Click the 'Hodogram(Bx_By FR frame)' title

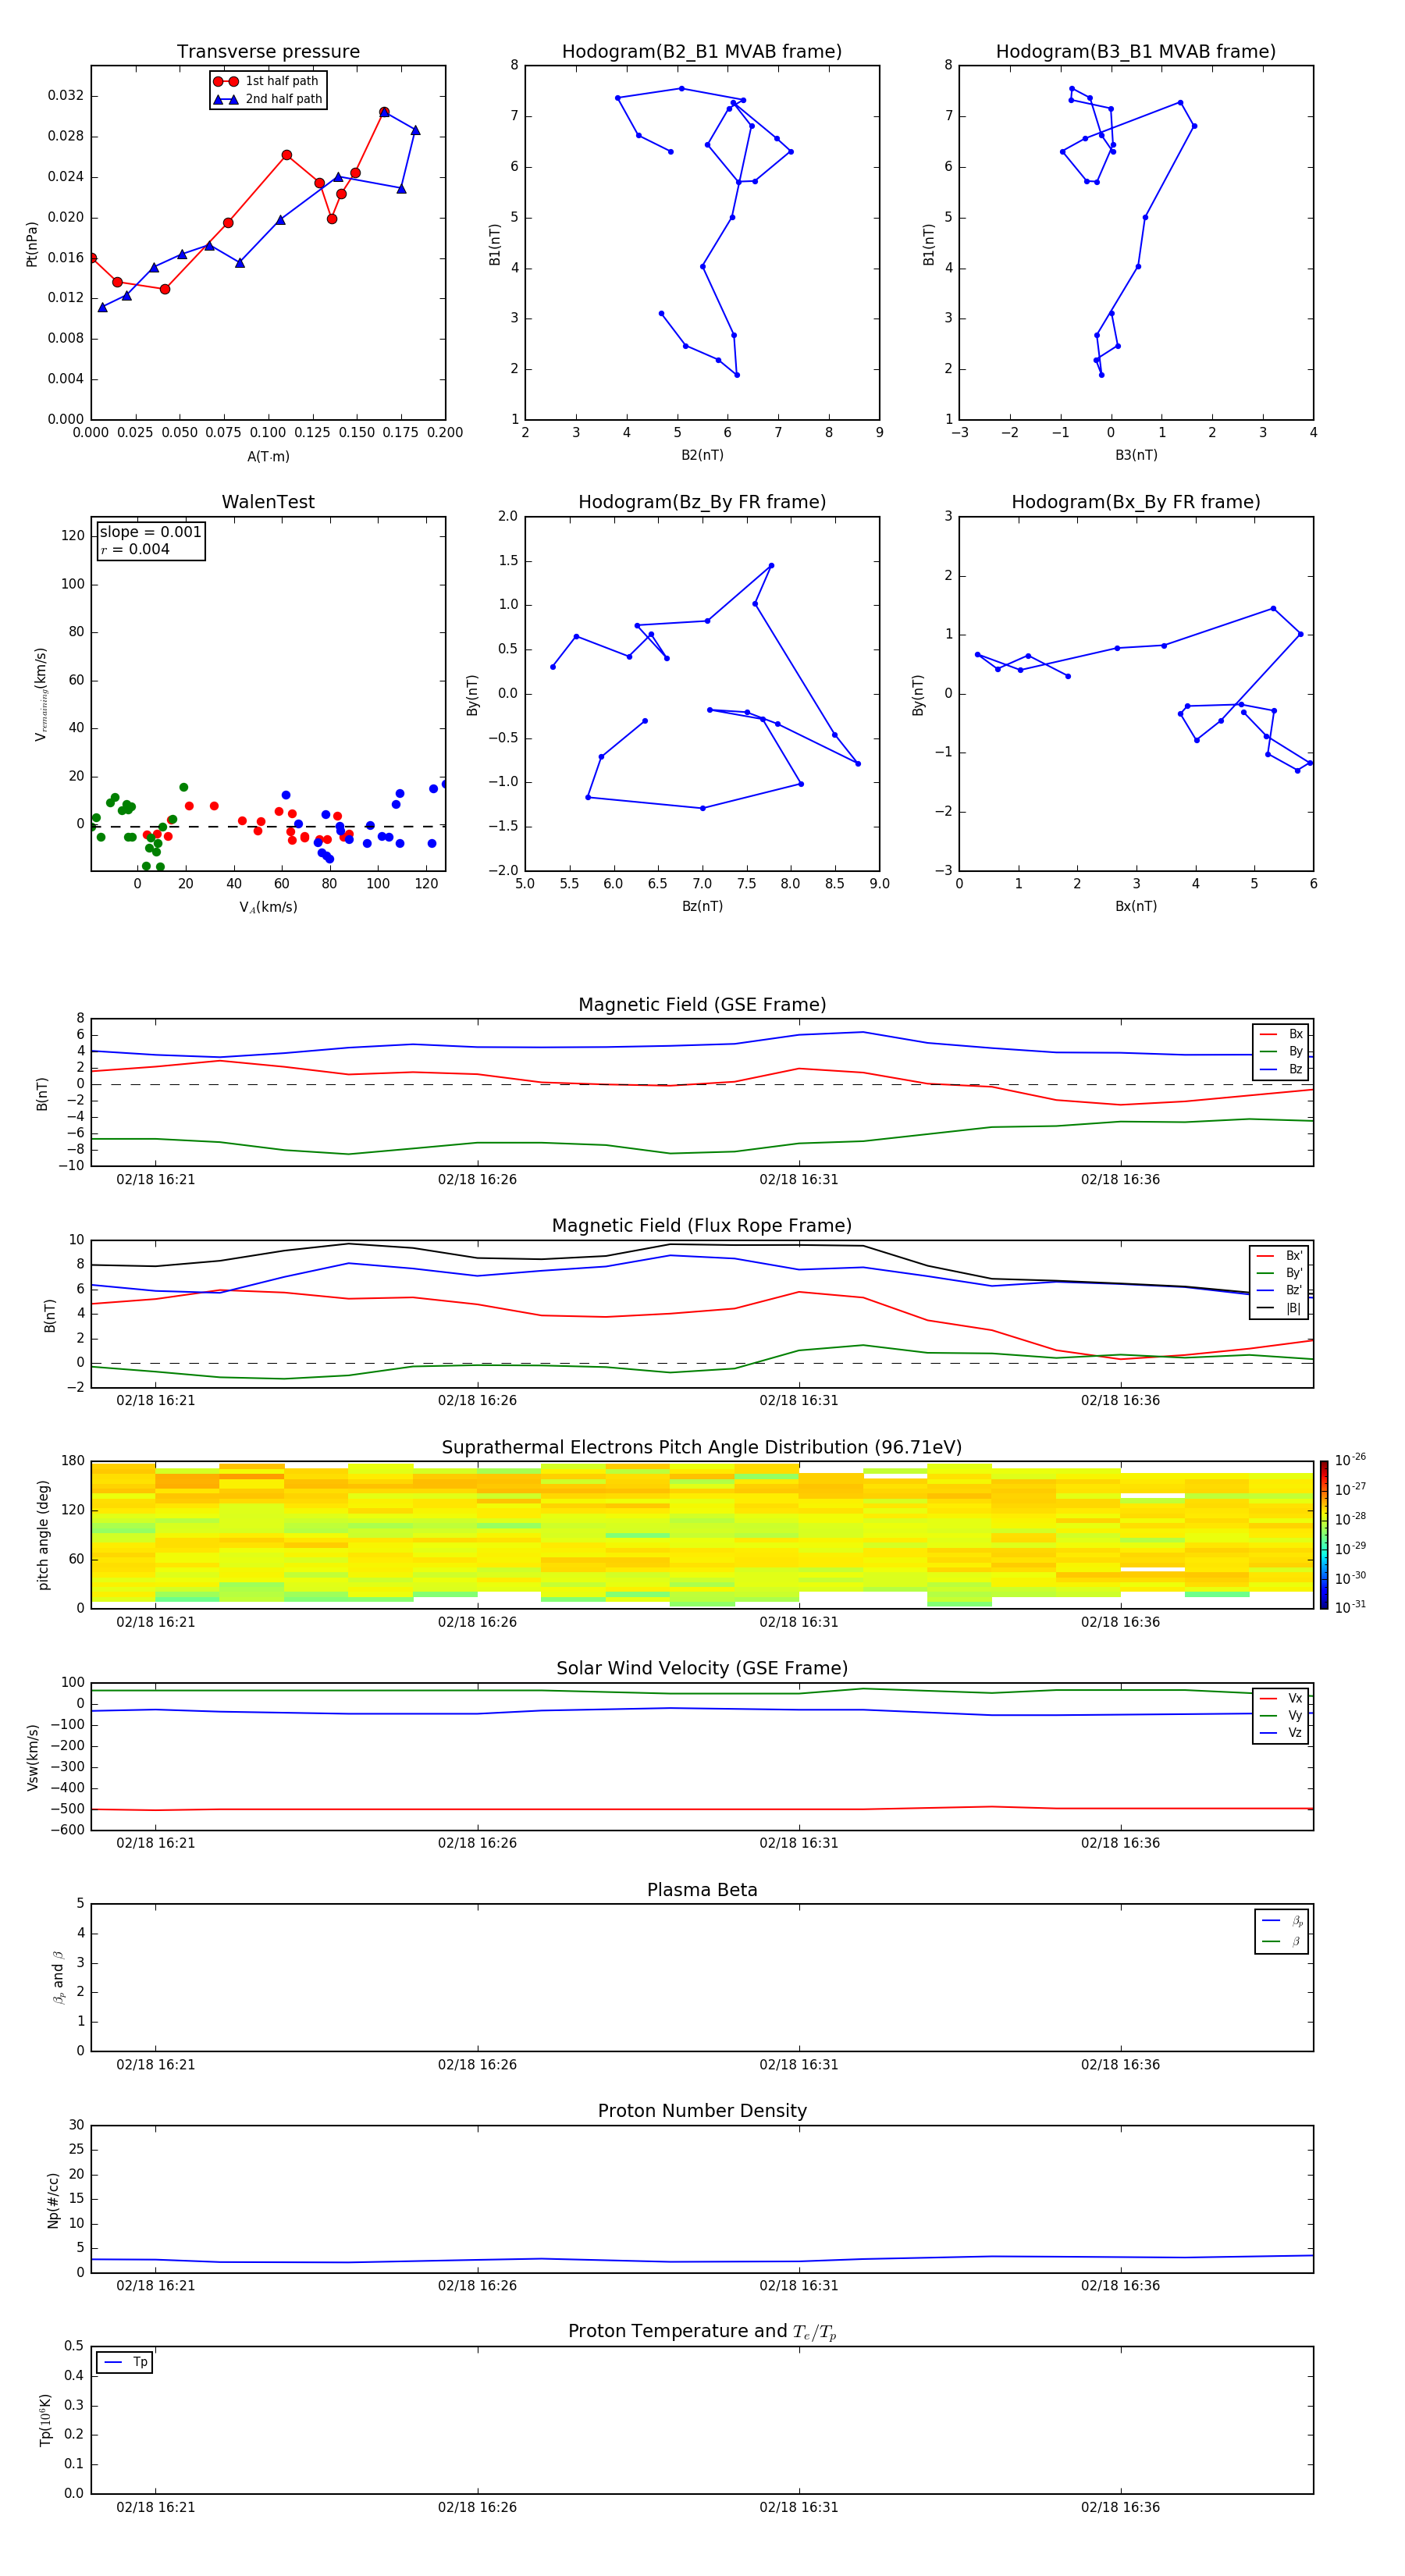point(1136,502)
